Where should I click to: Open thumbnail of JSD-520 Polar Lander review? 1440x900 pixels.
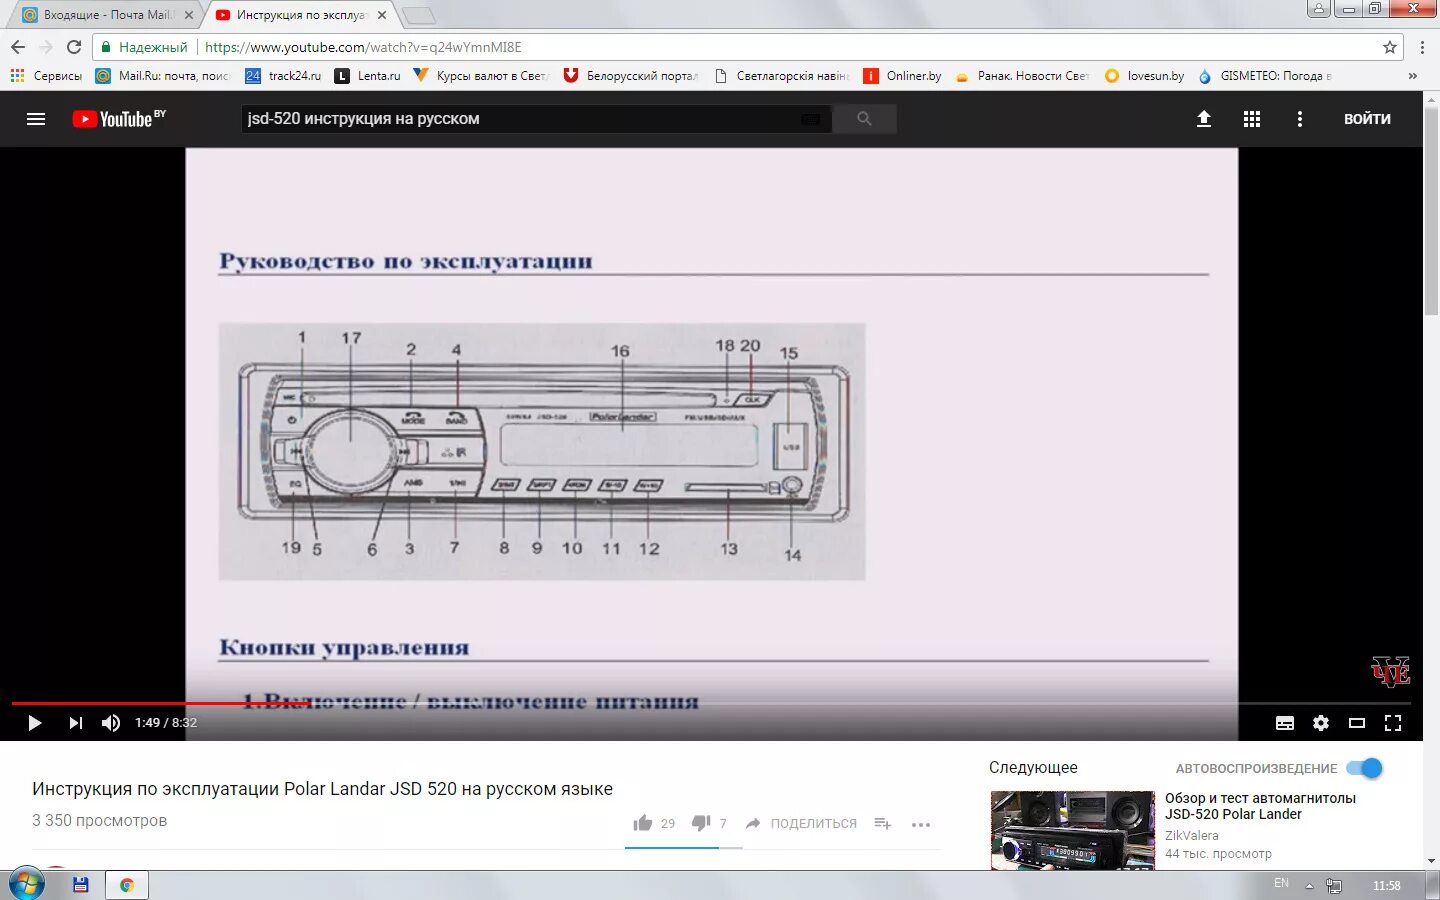pyautogui.click(x=1072, y=830)
